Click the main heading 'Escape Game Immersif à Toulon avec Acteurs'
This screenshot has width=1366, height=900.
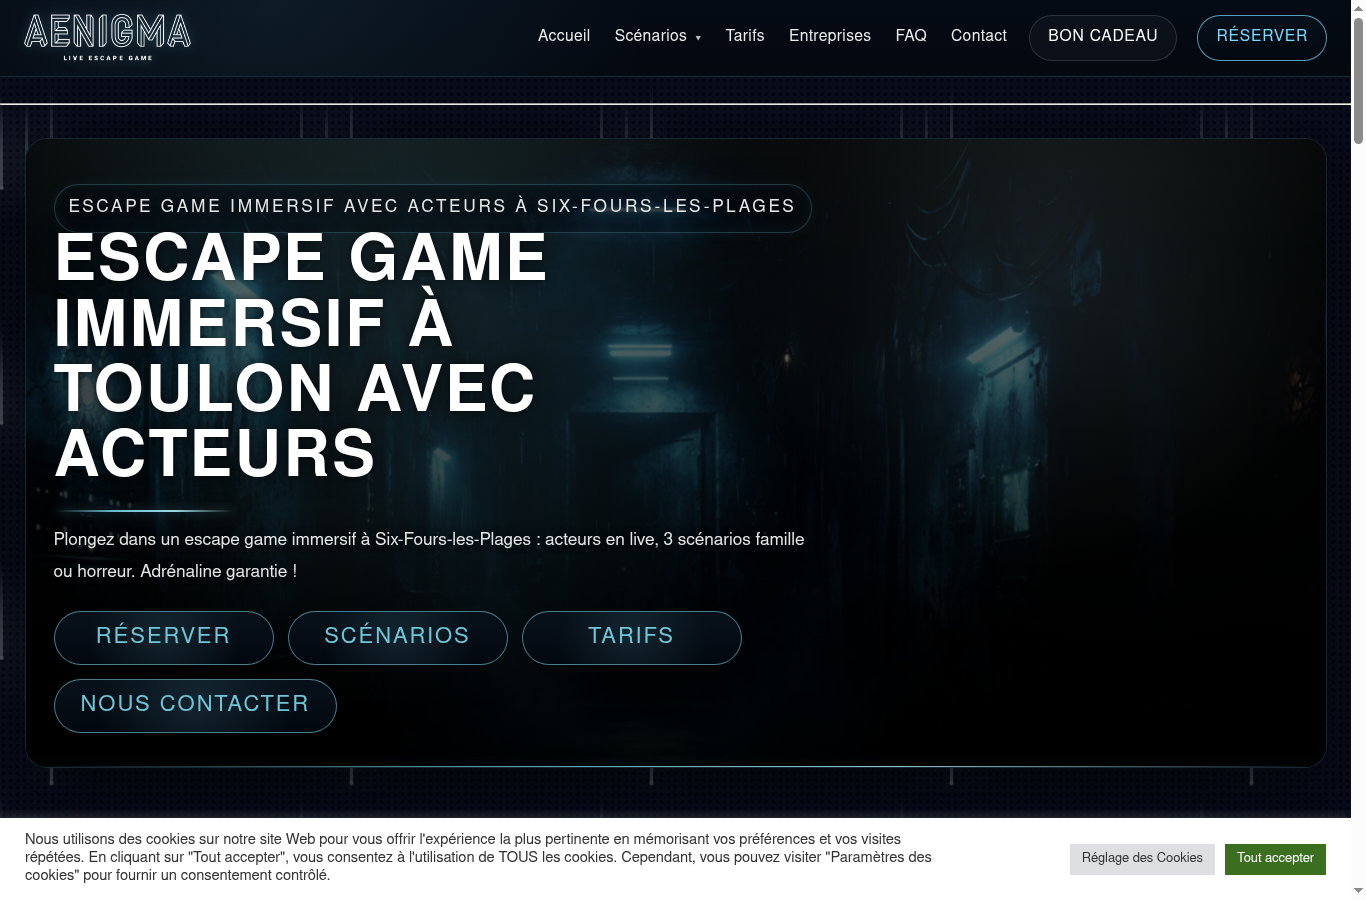301,355
